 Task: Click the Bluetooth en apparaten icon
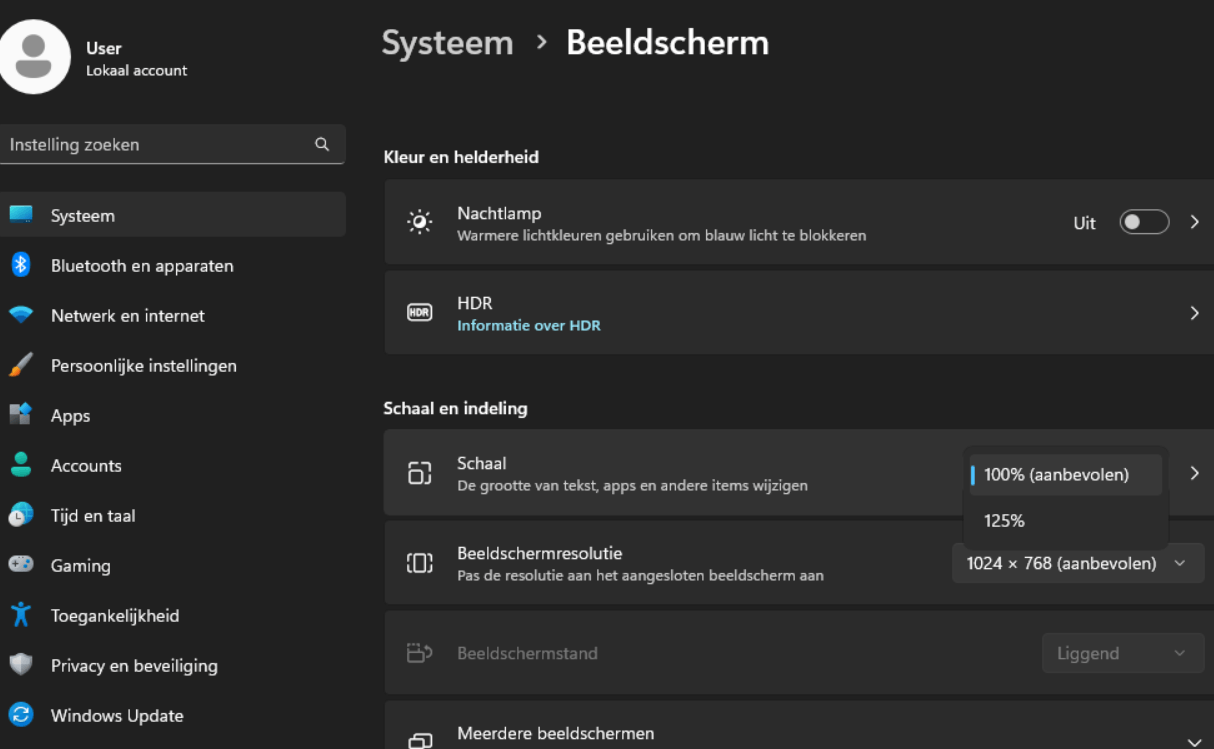[21, 265]
